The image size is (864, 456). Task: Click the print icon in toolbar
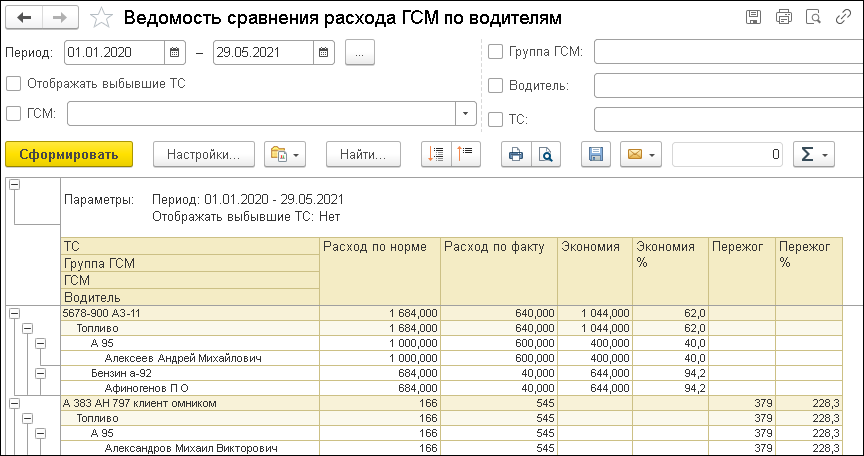pyautogui.click(x=516, y=154)
